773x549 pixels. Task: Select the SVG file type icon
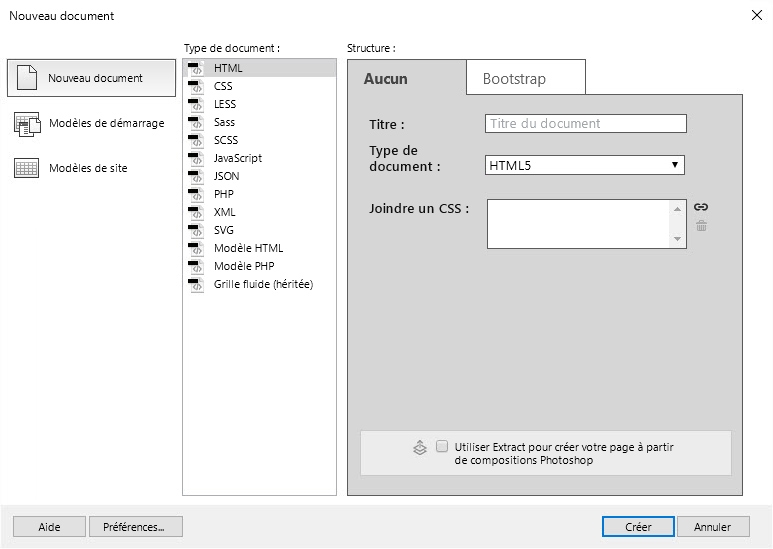[x=196, y=230]
